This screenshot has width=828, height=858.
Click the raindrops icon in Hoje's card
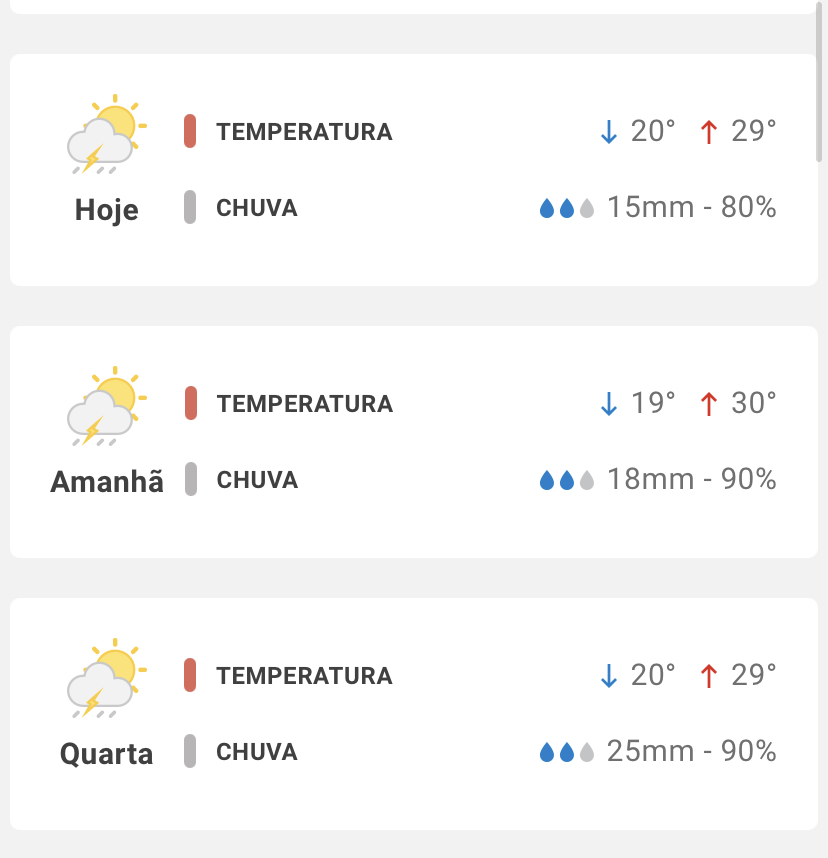pyautogui.click(x=567, y=208)
